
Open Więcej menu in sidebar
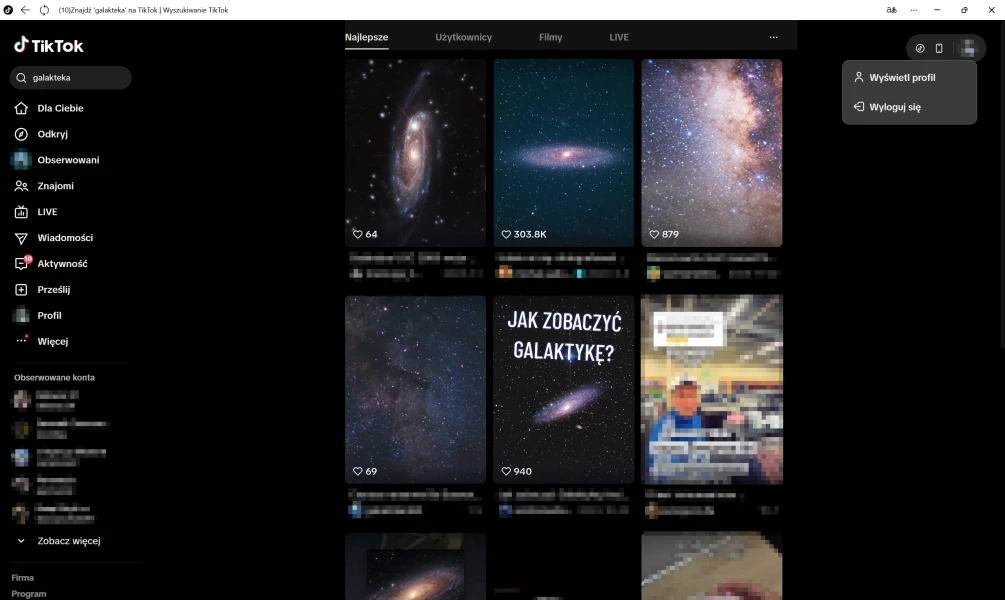52,341
